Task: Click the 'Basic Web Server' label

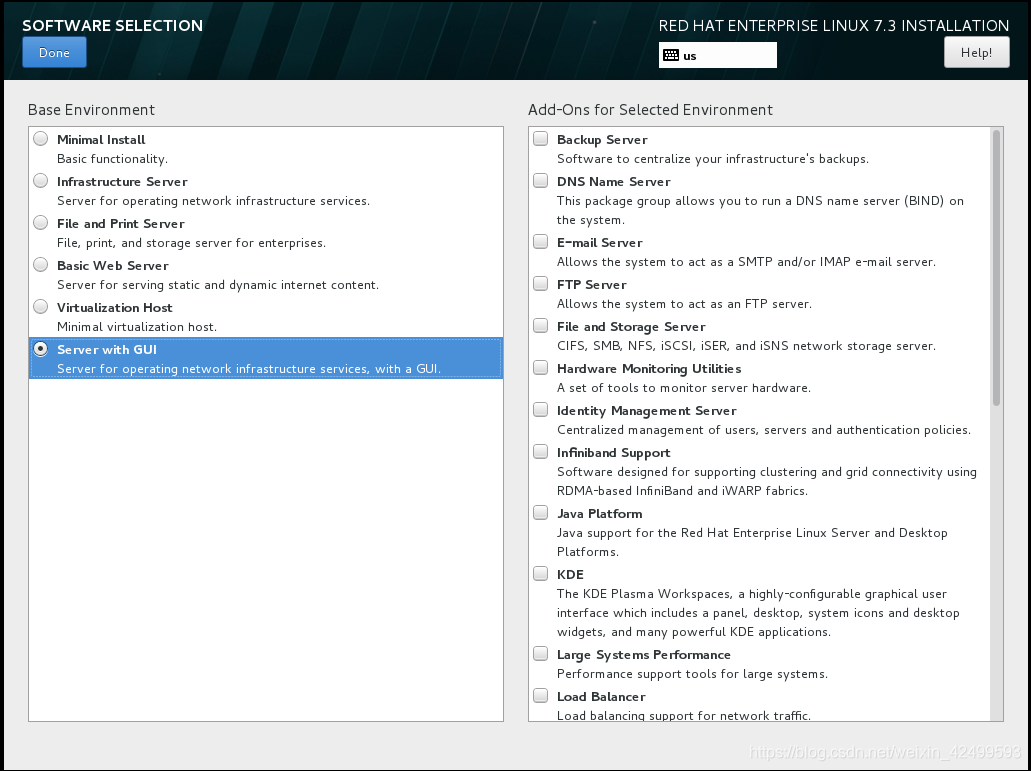Action: click(113, 266)
